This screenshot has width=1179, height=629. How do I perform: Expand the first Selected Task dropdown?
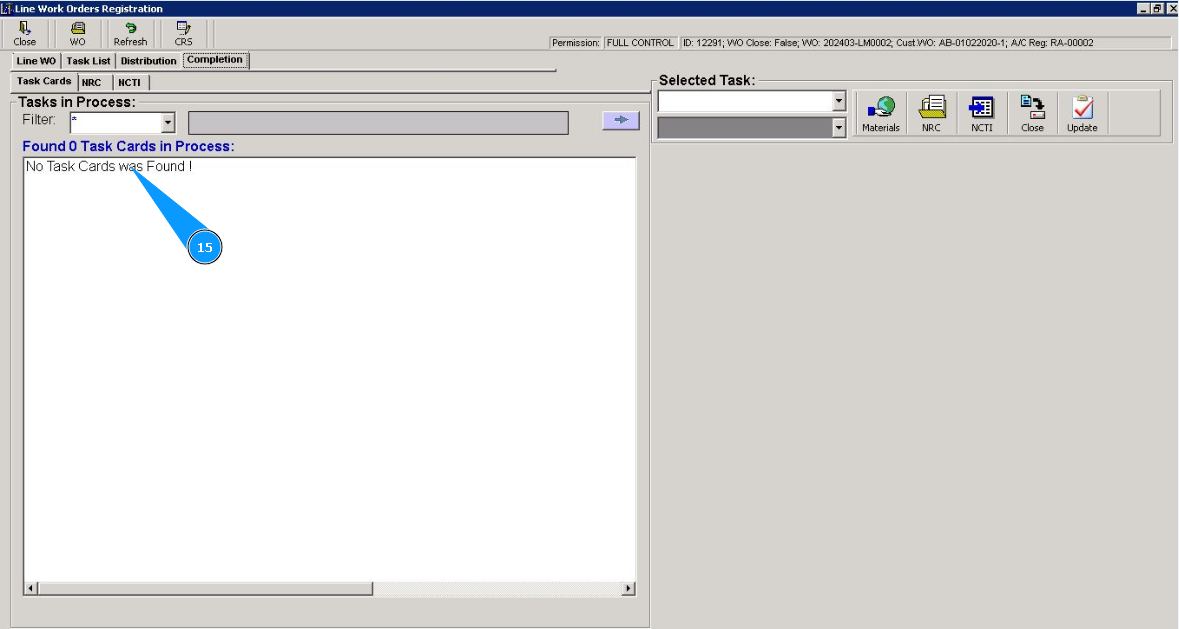[x=839, y=101]
